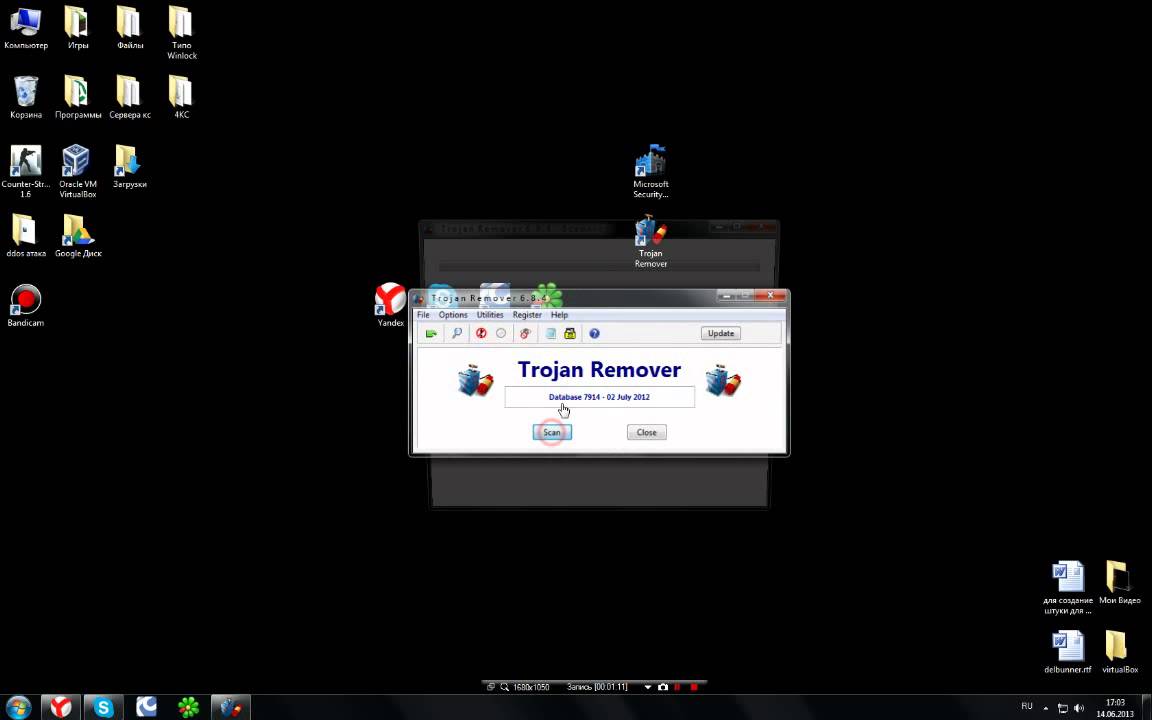Select the Мои Видео folder

[x=1120, y=583]
